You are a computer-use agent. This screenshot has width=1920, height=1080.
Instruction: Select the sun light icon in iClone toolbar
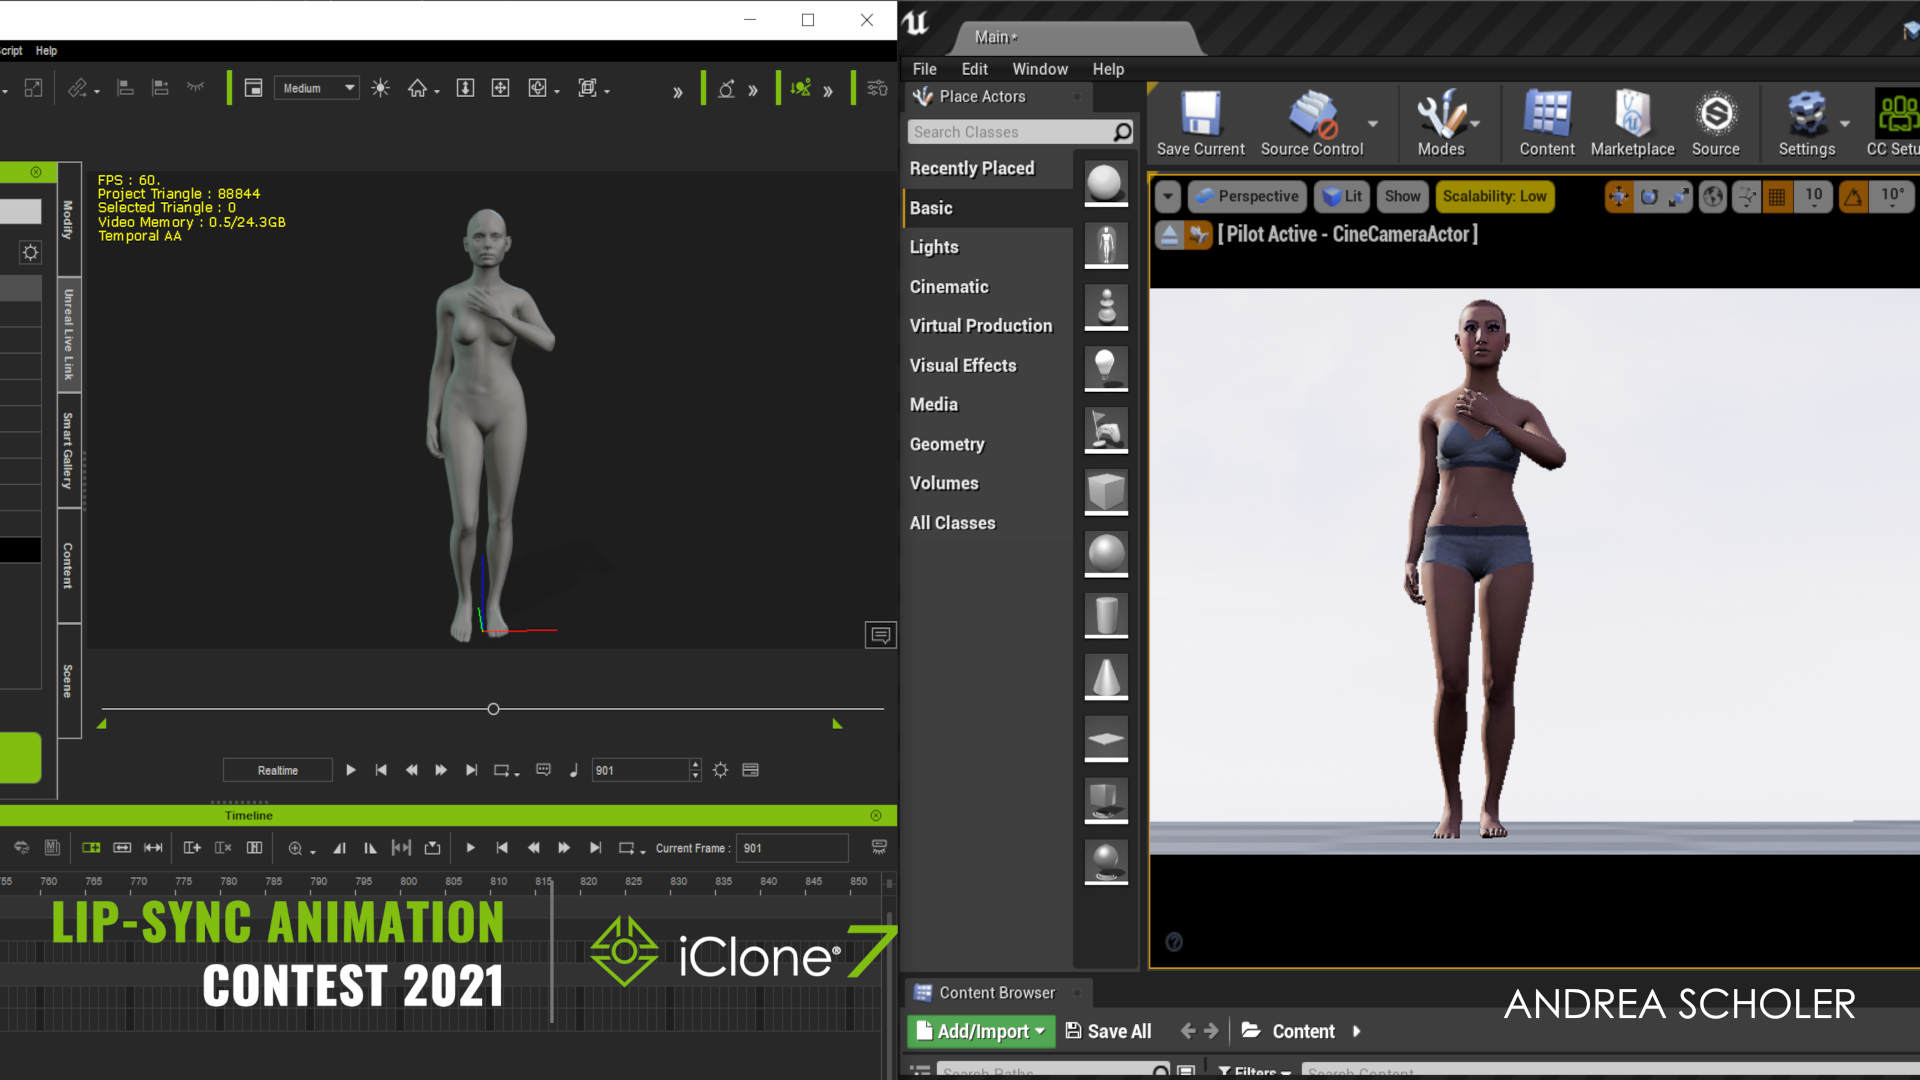pos(380,88)
